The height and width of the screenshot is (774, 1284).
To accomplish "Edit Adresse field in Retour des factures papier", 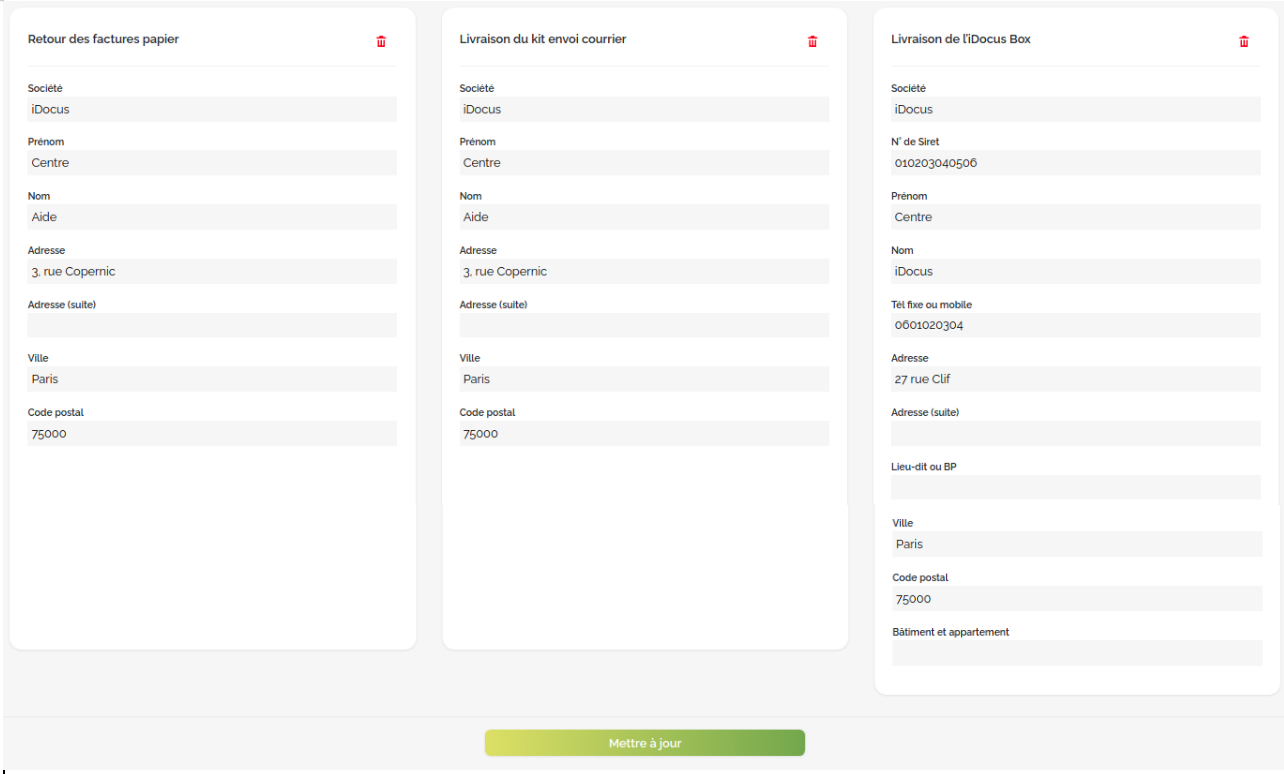I will [212, 271].
